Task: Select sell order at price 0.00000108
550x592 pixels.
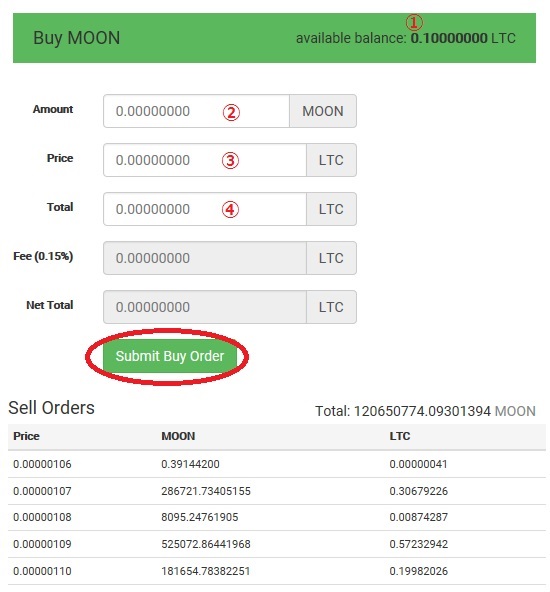Action: [277, 517]
